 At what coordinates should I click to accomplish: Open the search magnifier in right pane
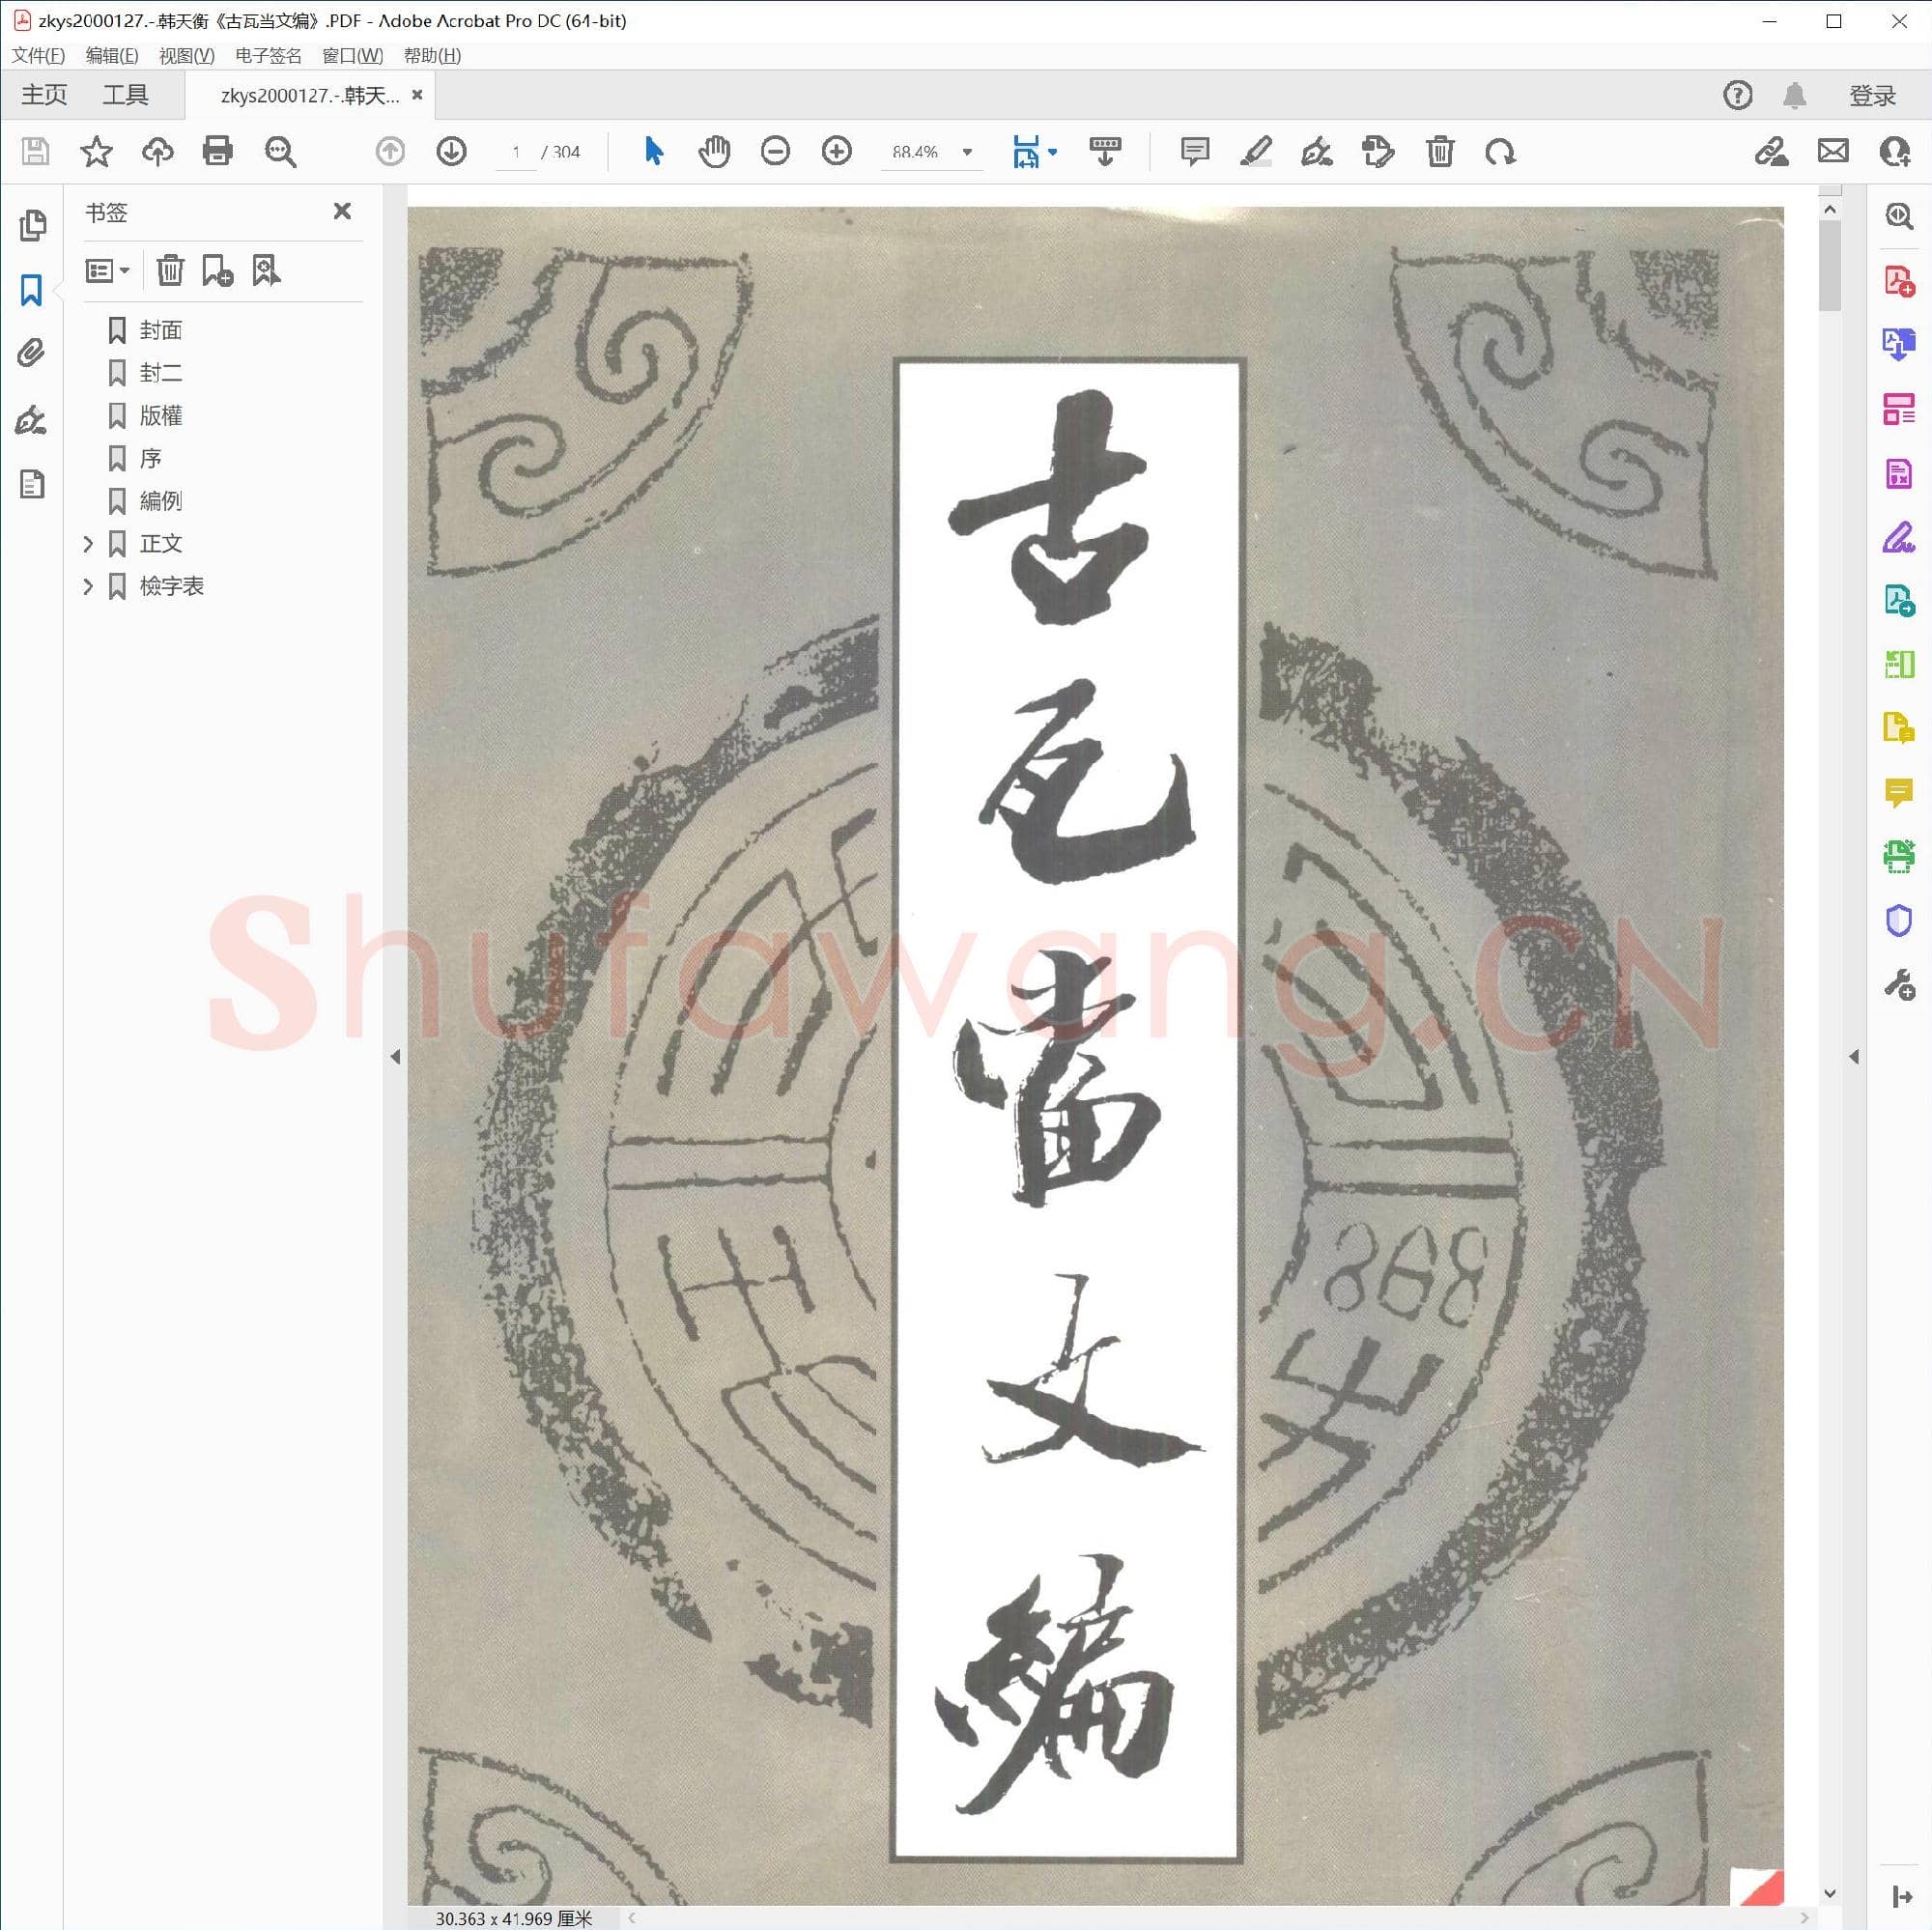[x=1899, y=216]
